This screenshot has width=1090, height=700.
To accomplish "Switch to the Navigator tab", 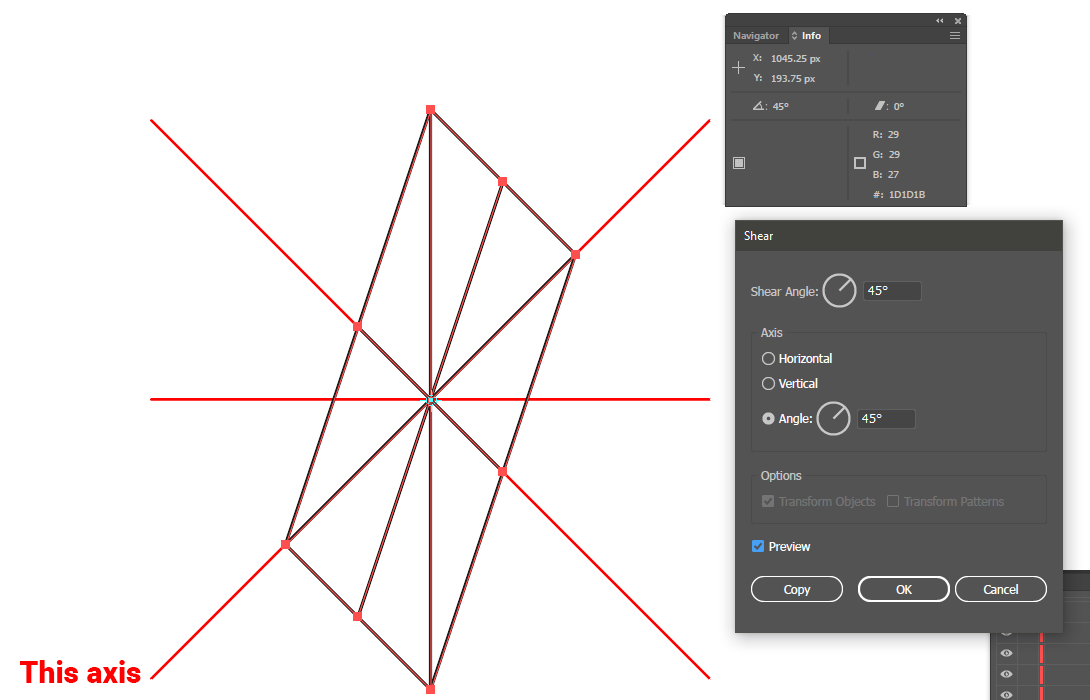I will point(756,35).
